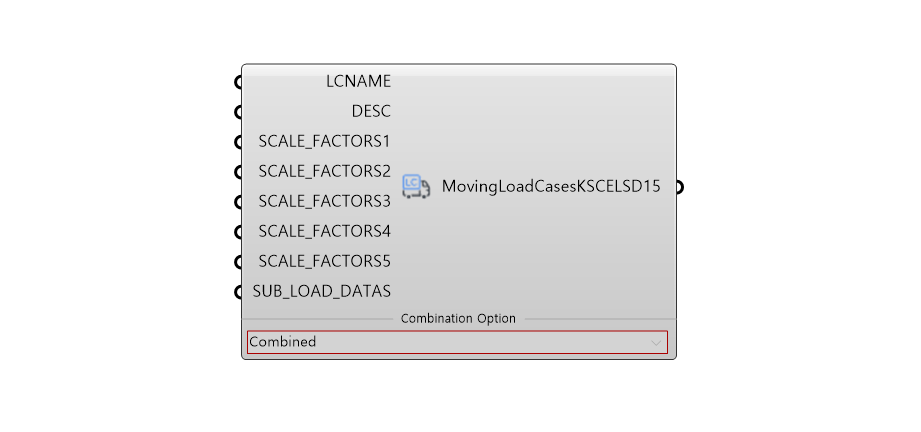
Task: Click the SUB_LOAD_DATAS input connector circle
Action: tap(238, 292)
